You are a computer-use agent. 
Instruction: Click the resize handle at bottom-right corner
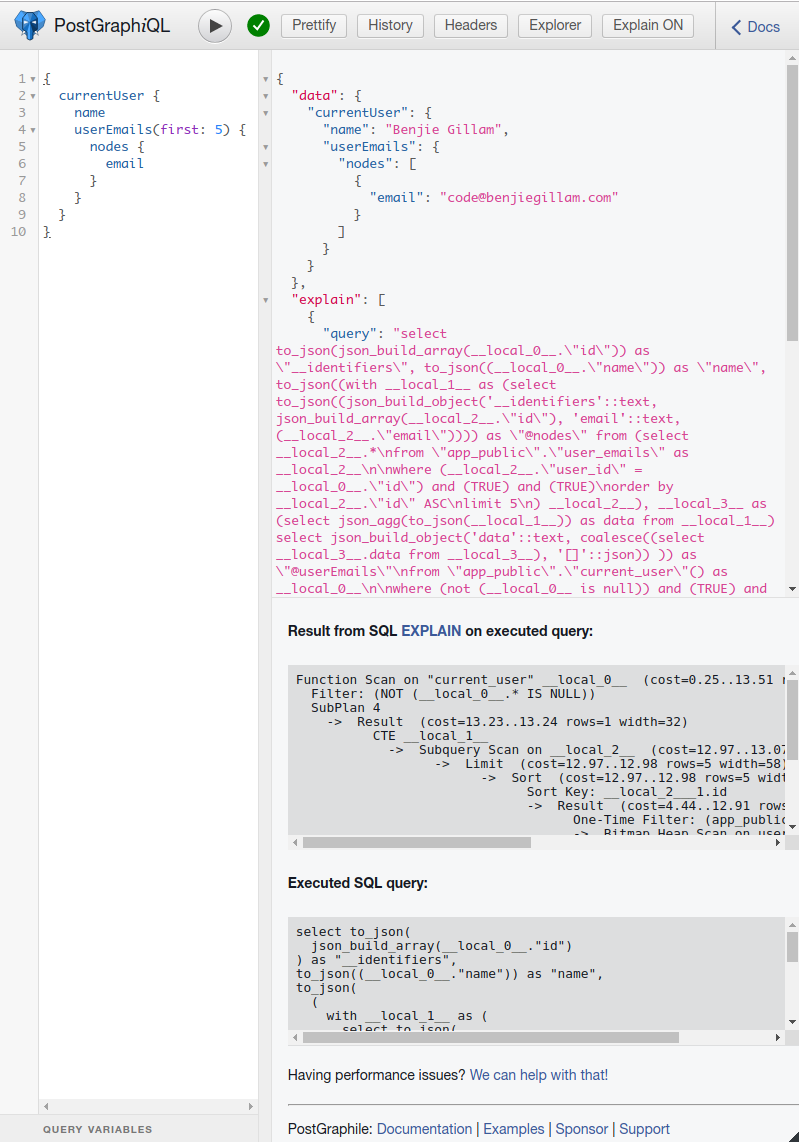pyautogui.click(x=793, y=1136)
